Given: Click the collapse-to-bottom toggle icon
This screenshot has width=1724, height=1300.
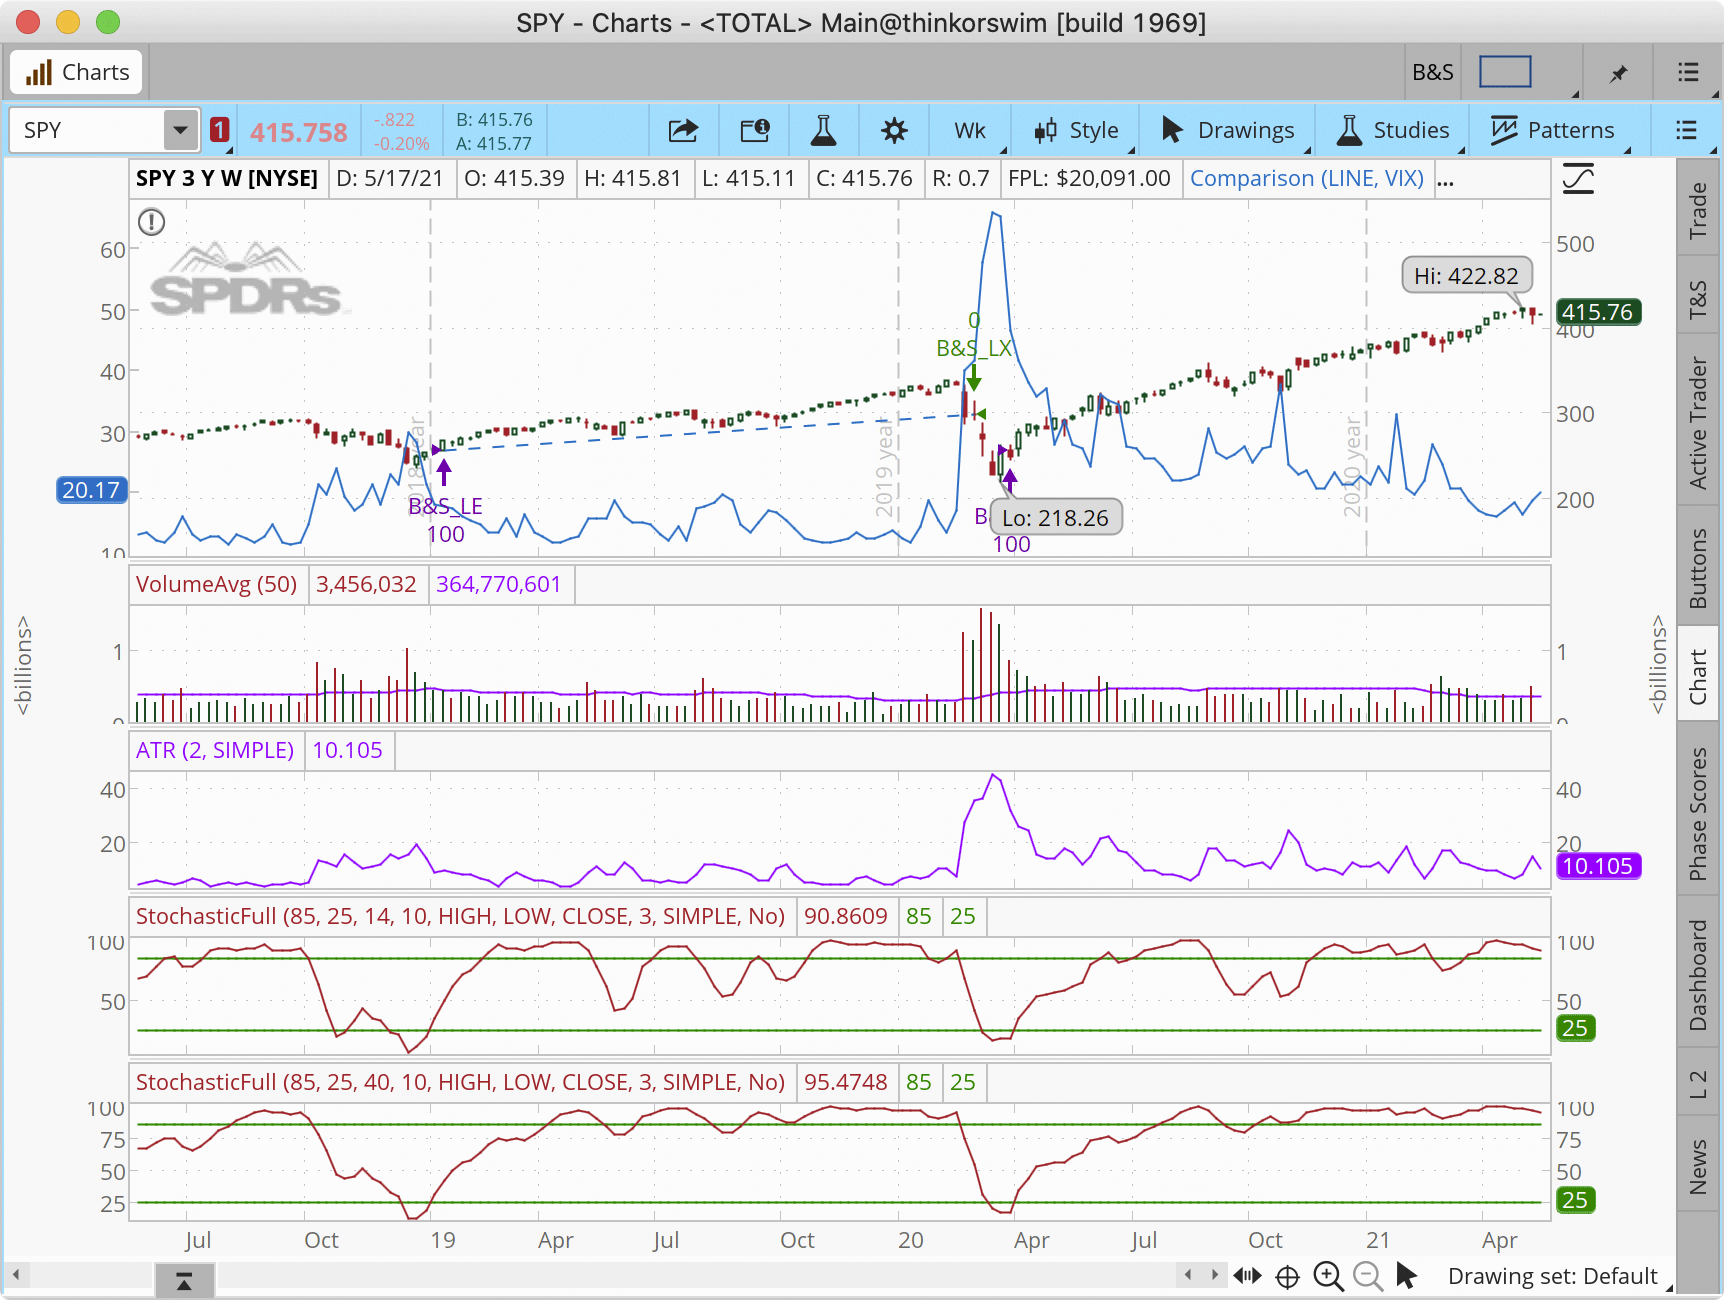Looking at the screenshot, I should (x=184, y=1281).
